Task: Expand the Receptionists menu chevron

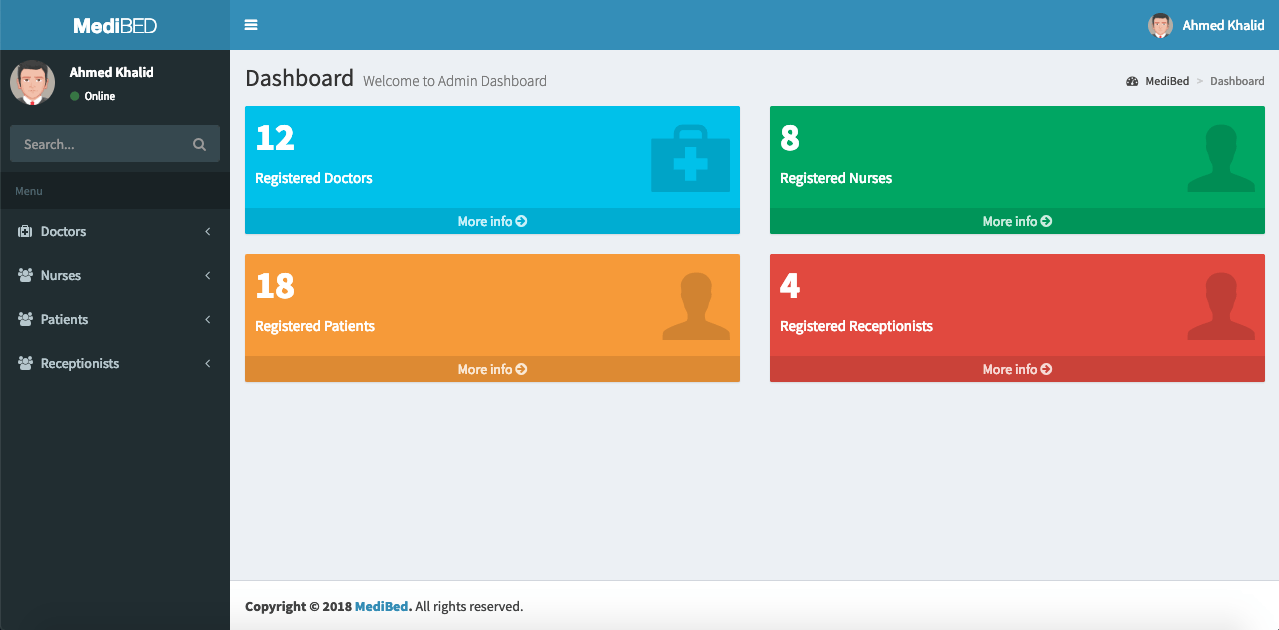Action: tap(208, 364)
